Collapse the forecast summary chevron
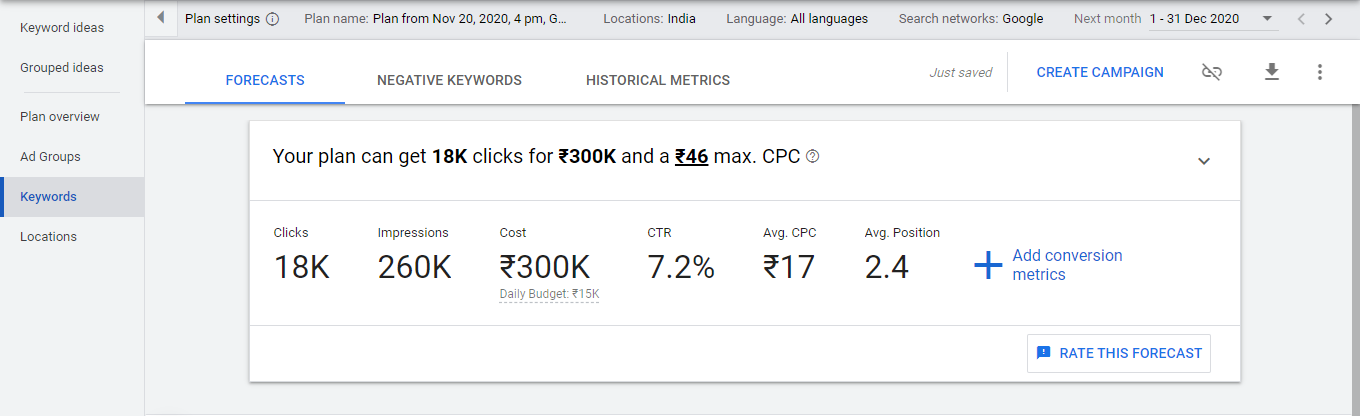 (x=1204, y=161)
